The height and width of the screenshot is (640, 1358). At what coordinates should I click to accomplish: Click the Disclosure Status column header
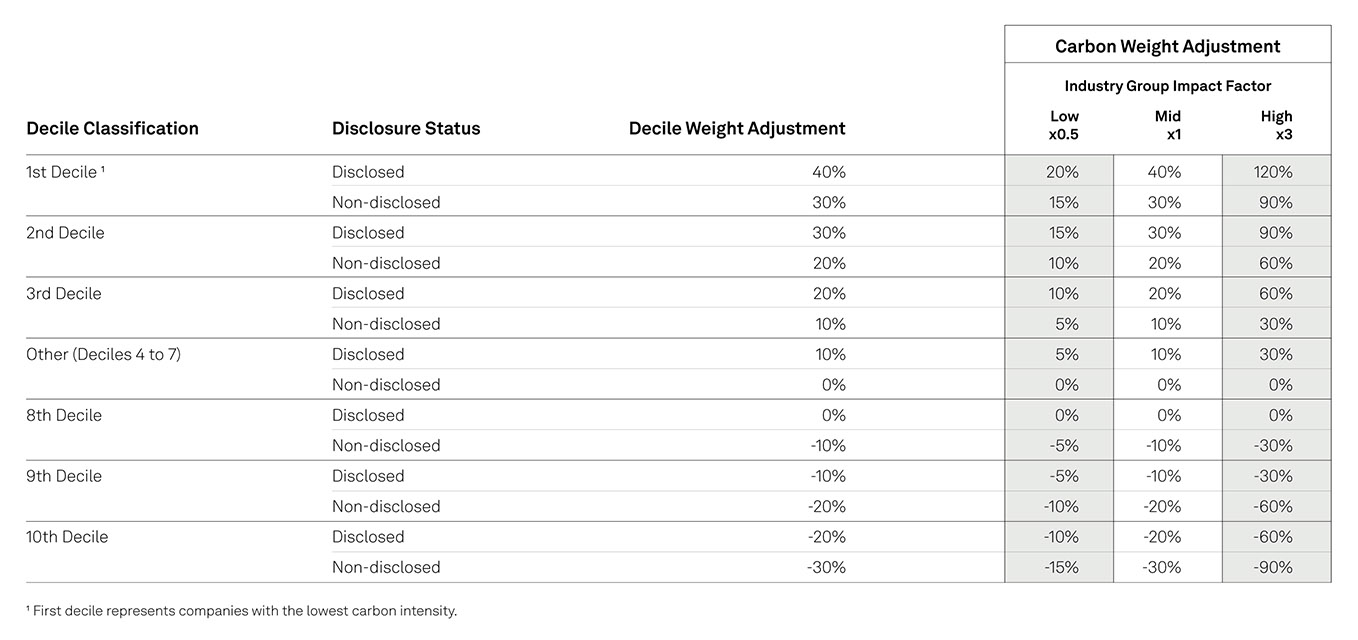[x=406, y=128]
